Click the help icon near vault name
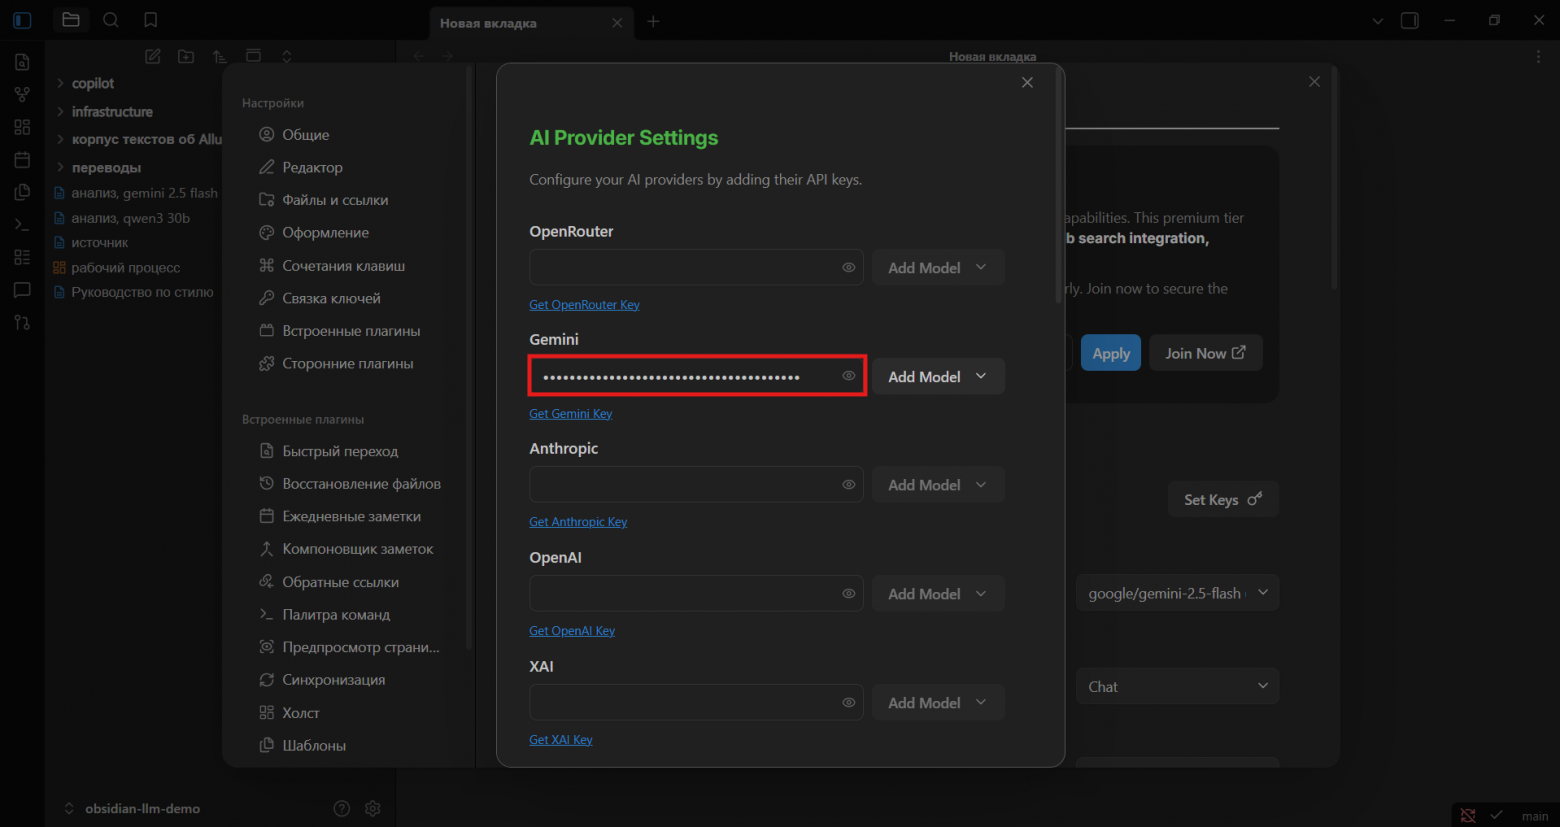 pyautogui.click(x=342, y=808)
